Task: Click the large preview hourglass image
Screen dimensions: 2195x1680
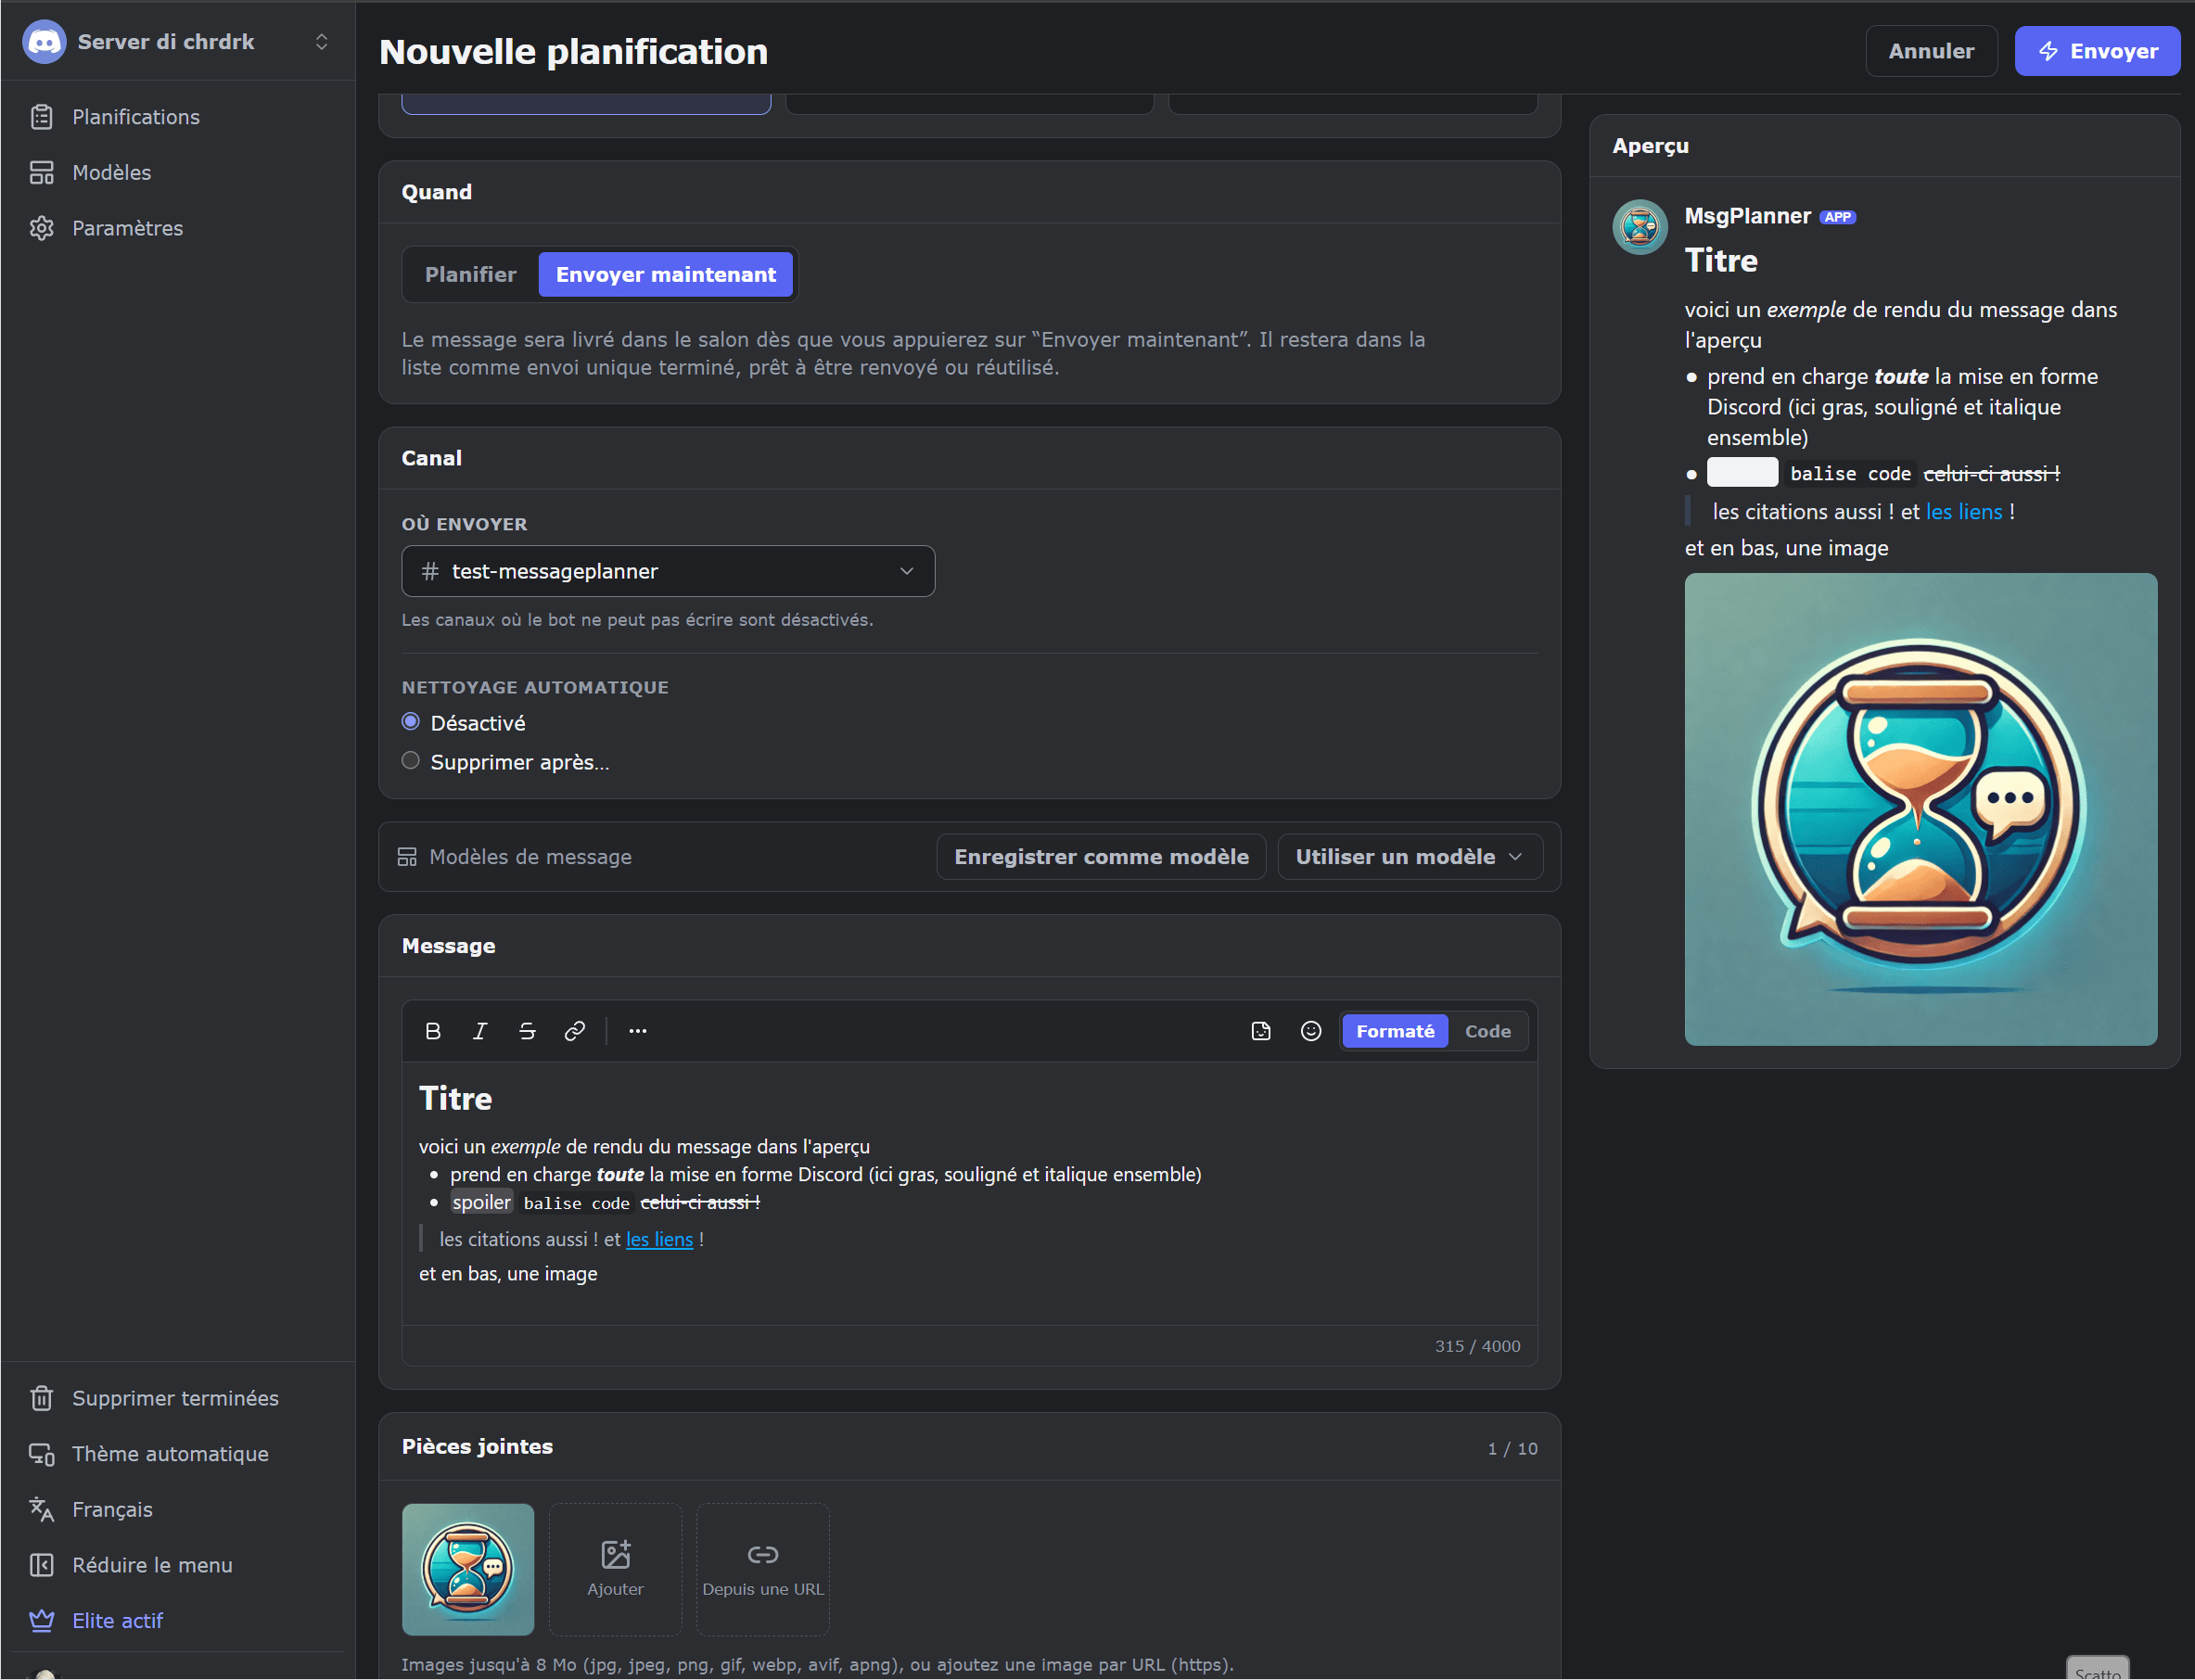Action: 1921,810
